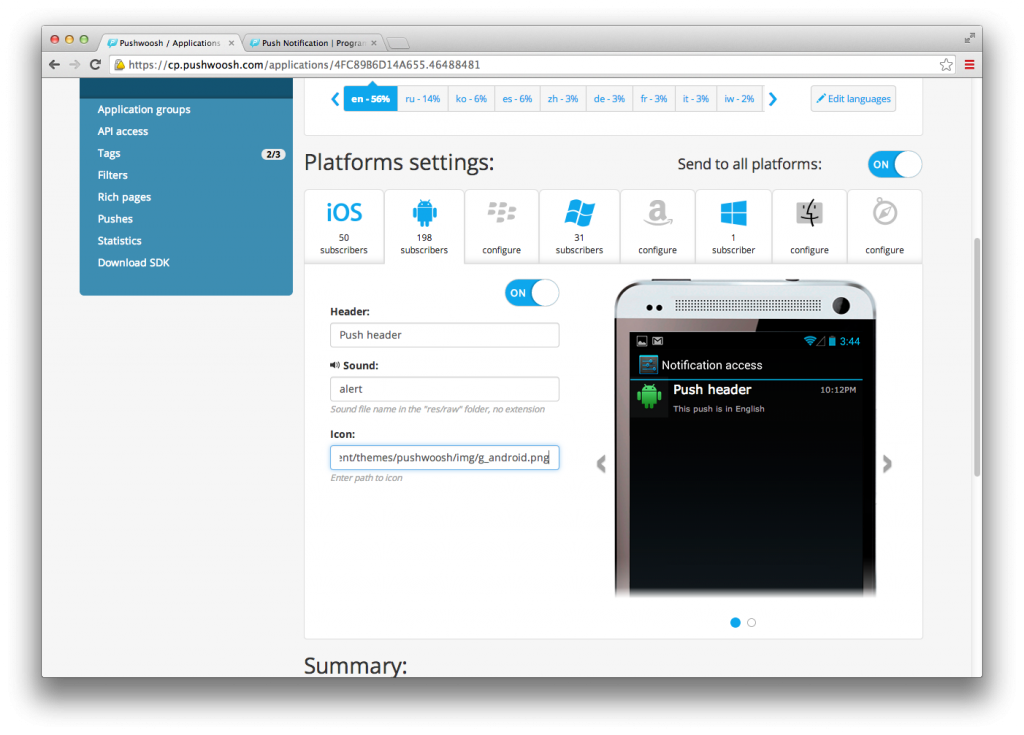Open Download SDK in sidebar
1024x735 pixels.
tap(133, 263)
